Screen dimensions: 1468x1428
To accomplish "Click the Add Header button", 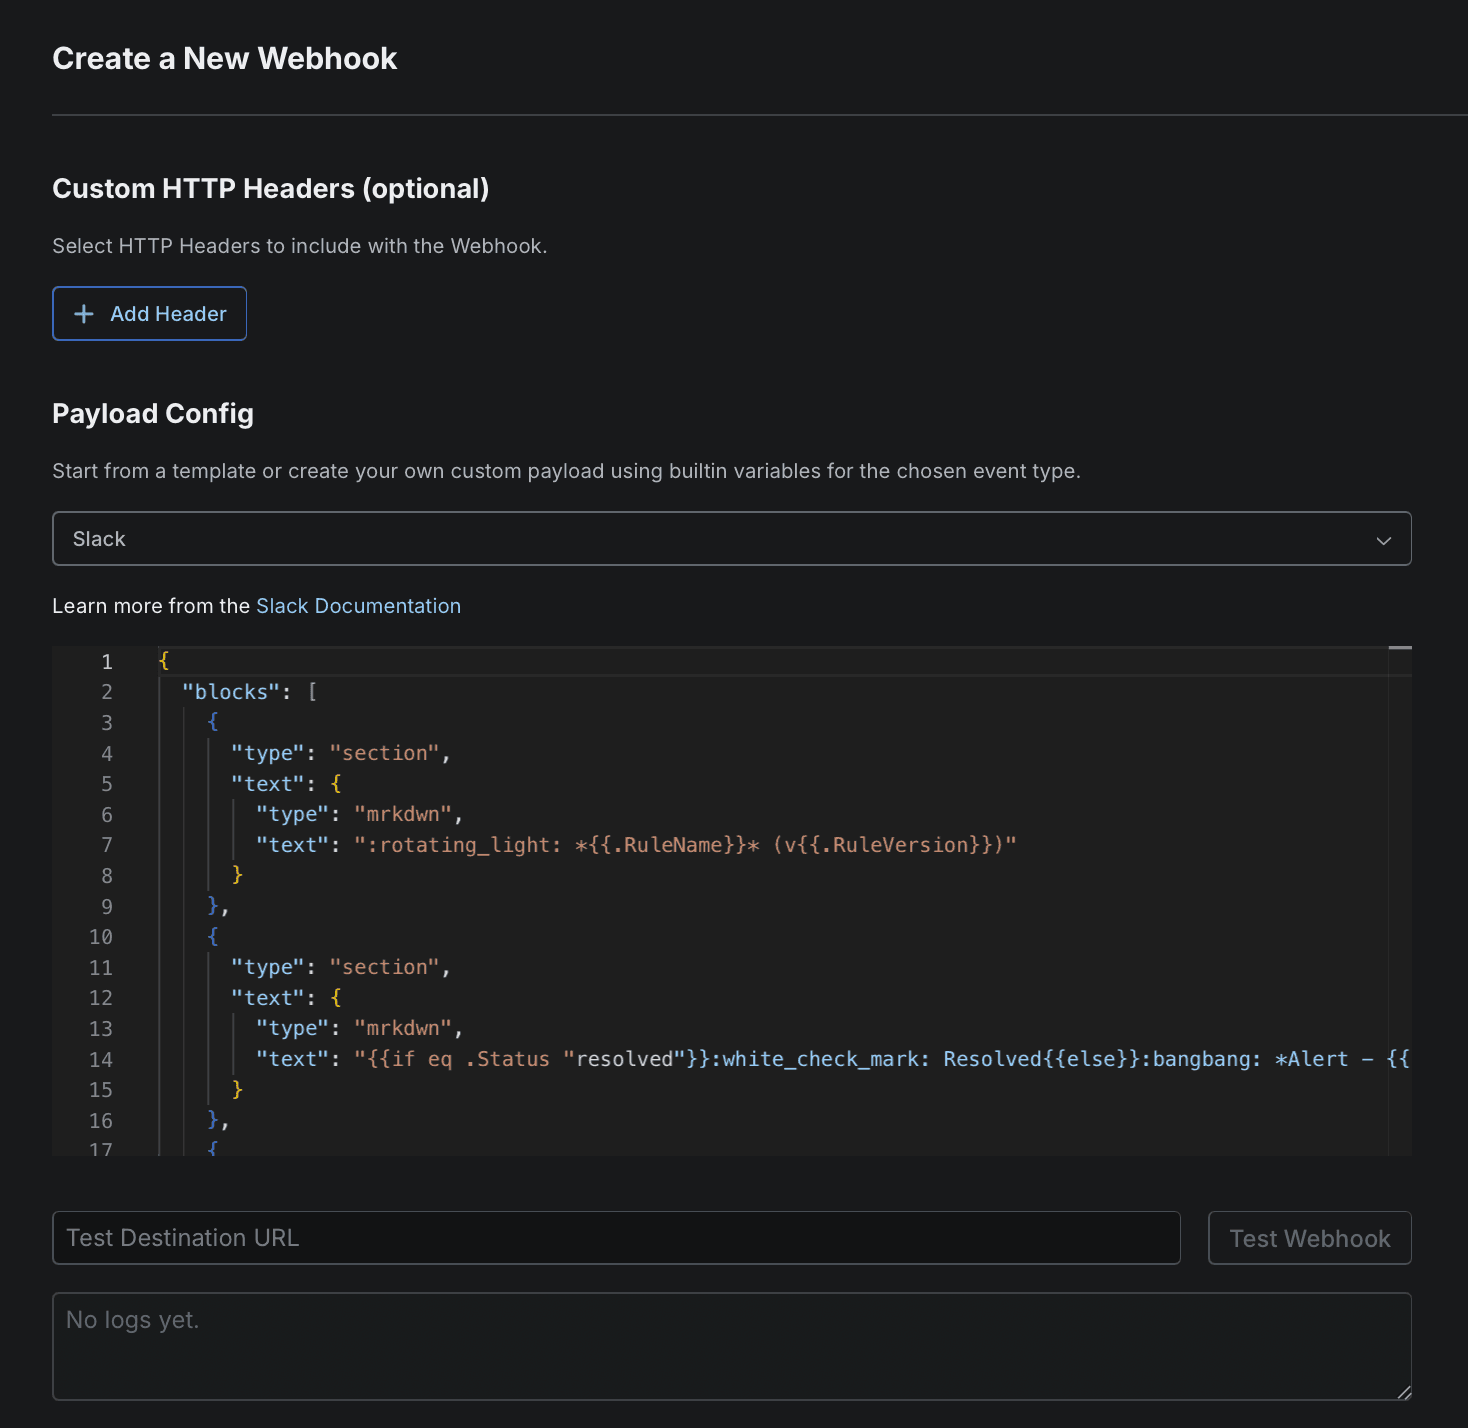I will point(149,313).
